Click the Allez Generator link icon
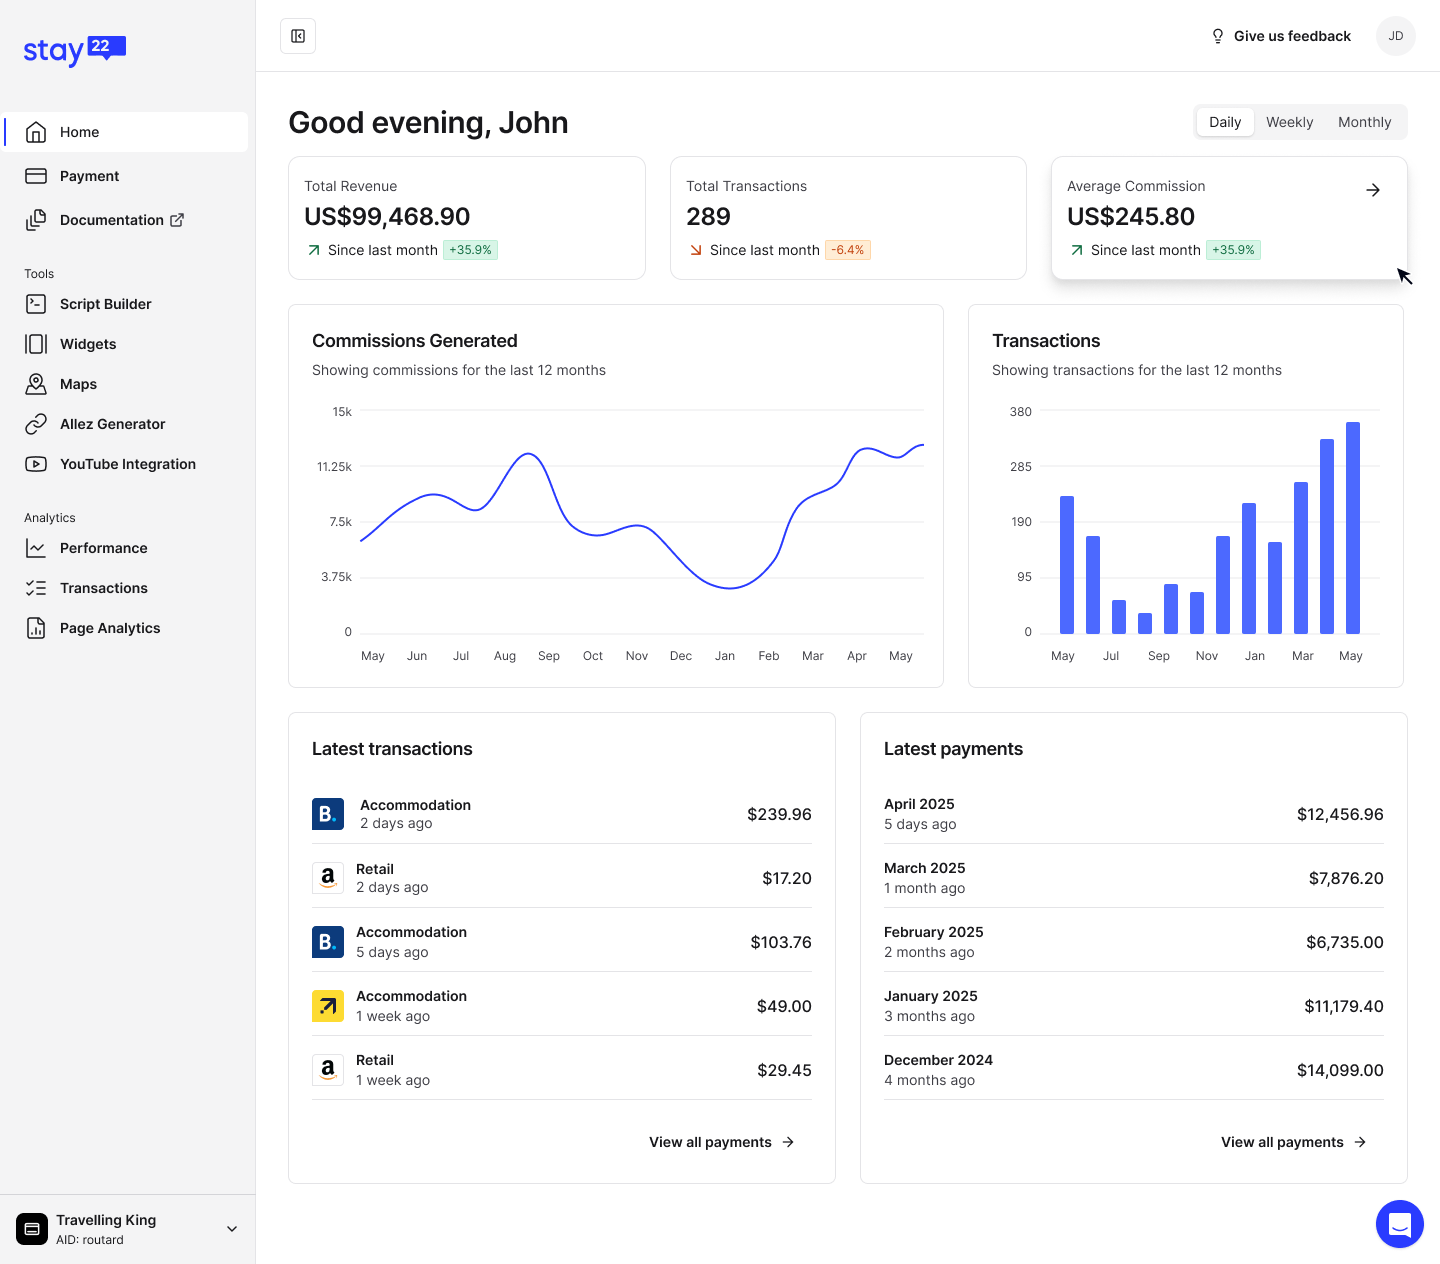Viewport: 1440px width, 1264px height. pyautogui.click(x=36, y=424)
